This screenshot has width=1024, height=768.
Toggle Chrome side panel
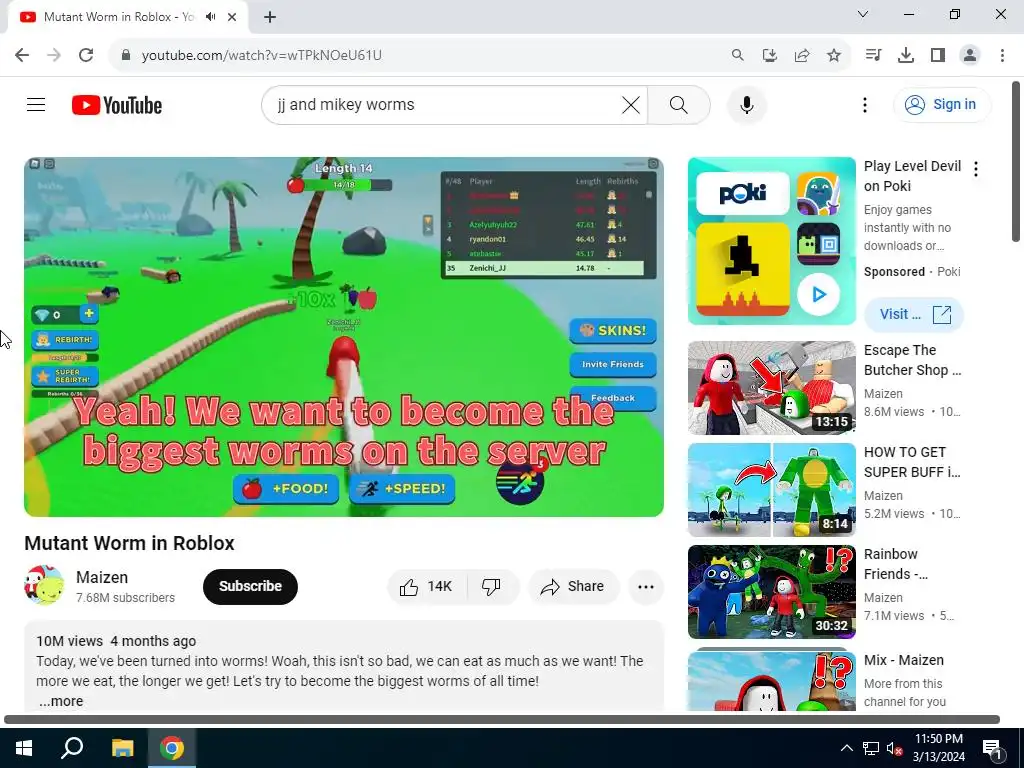tap(938, 55)
